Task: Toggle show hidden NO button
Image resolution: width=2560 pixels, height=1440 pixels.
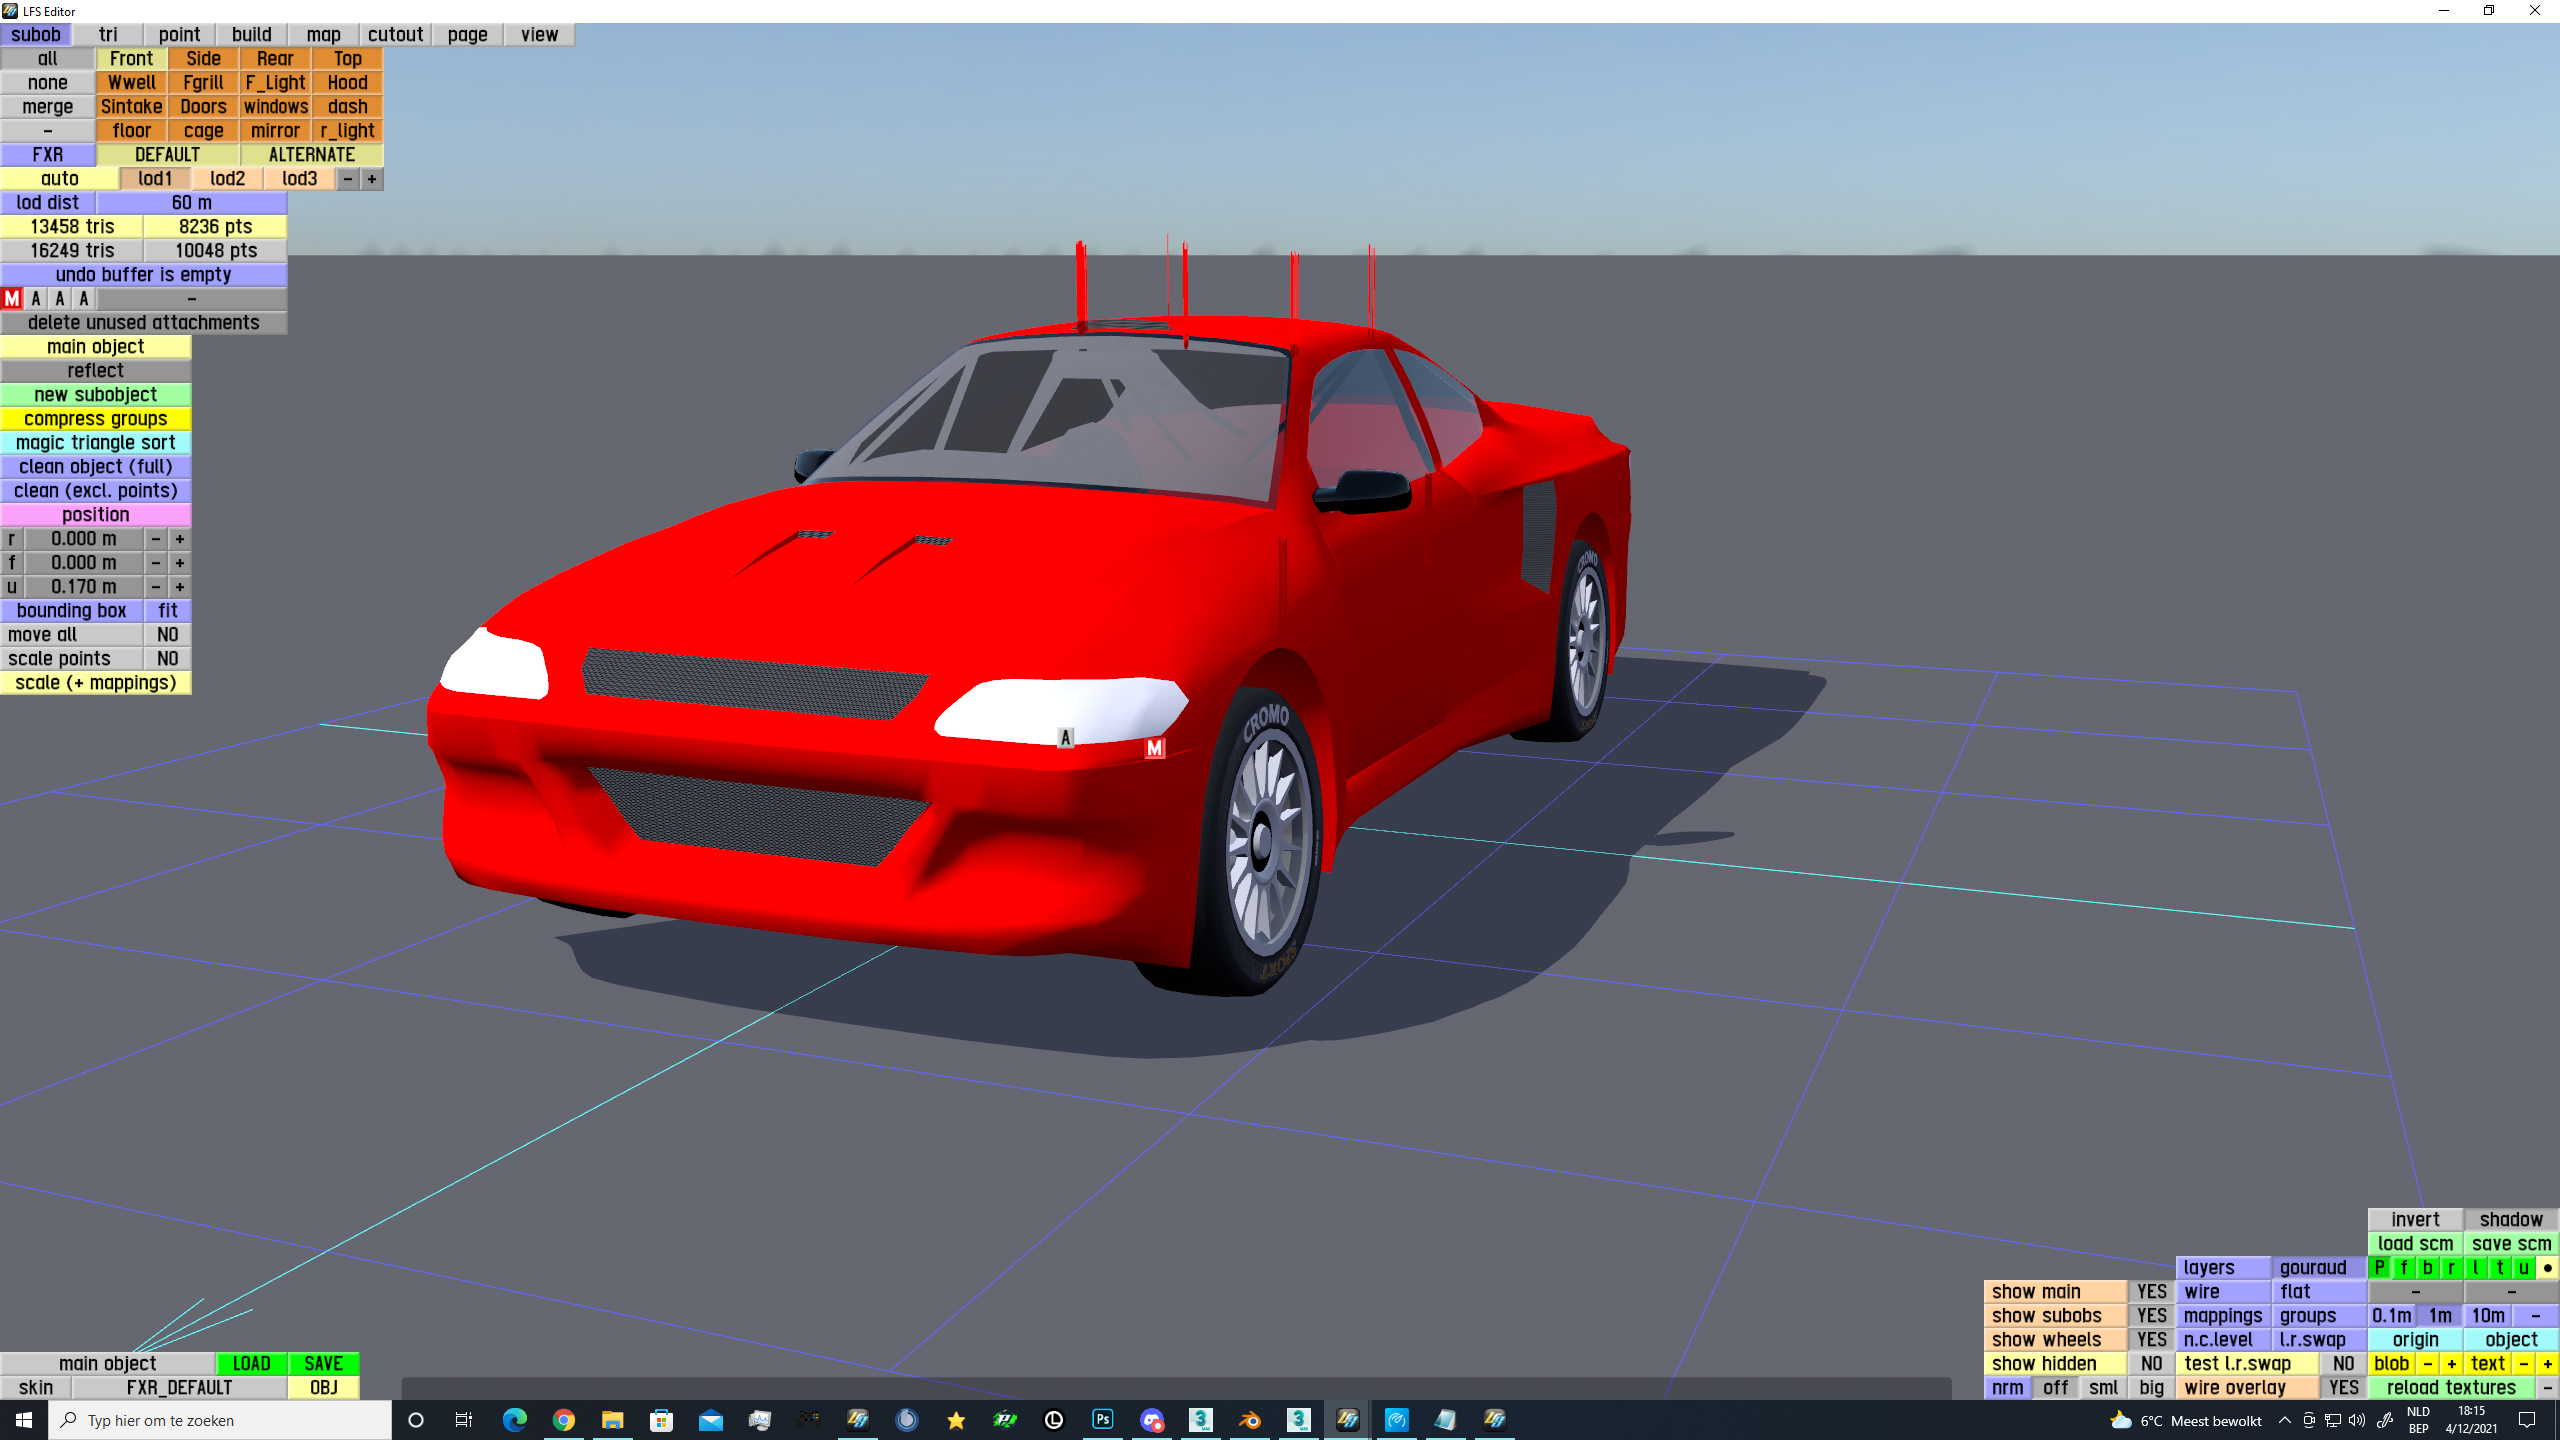Action: 2151,1364
